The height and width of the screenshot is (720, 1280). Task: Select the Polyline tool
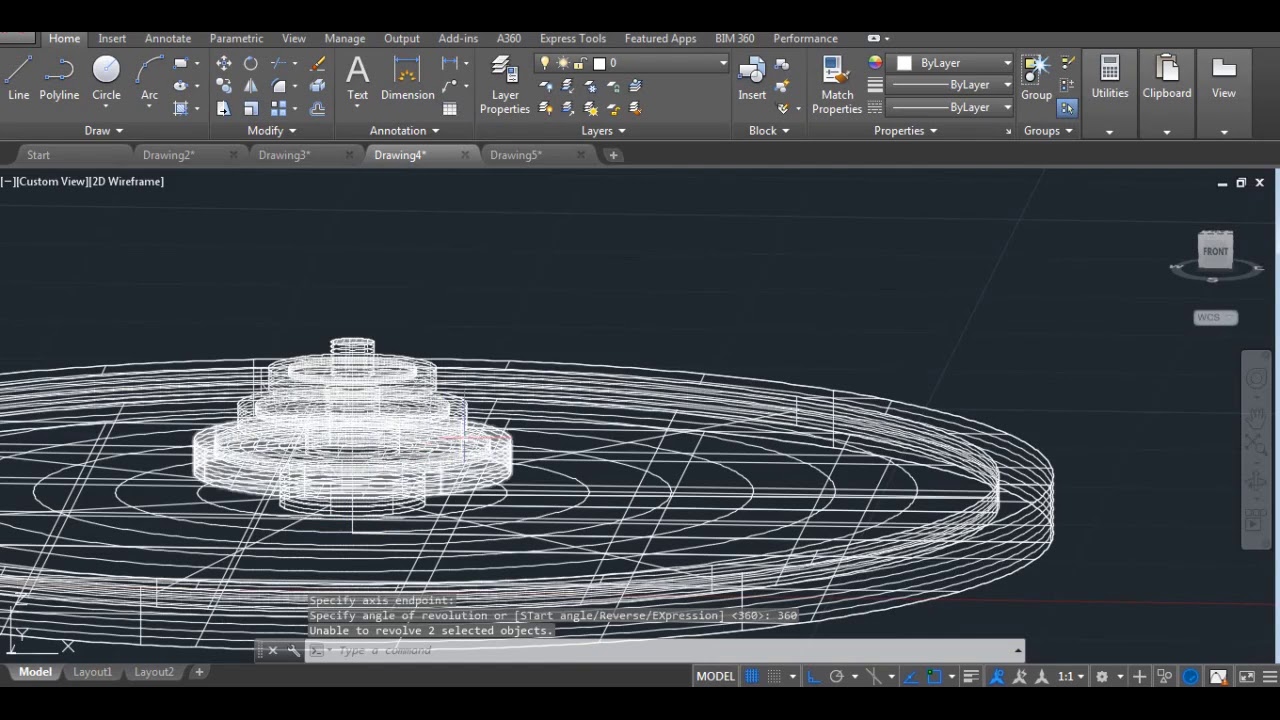click(x=59, y=78)
